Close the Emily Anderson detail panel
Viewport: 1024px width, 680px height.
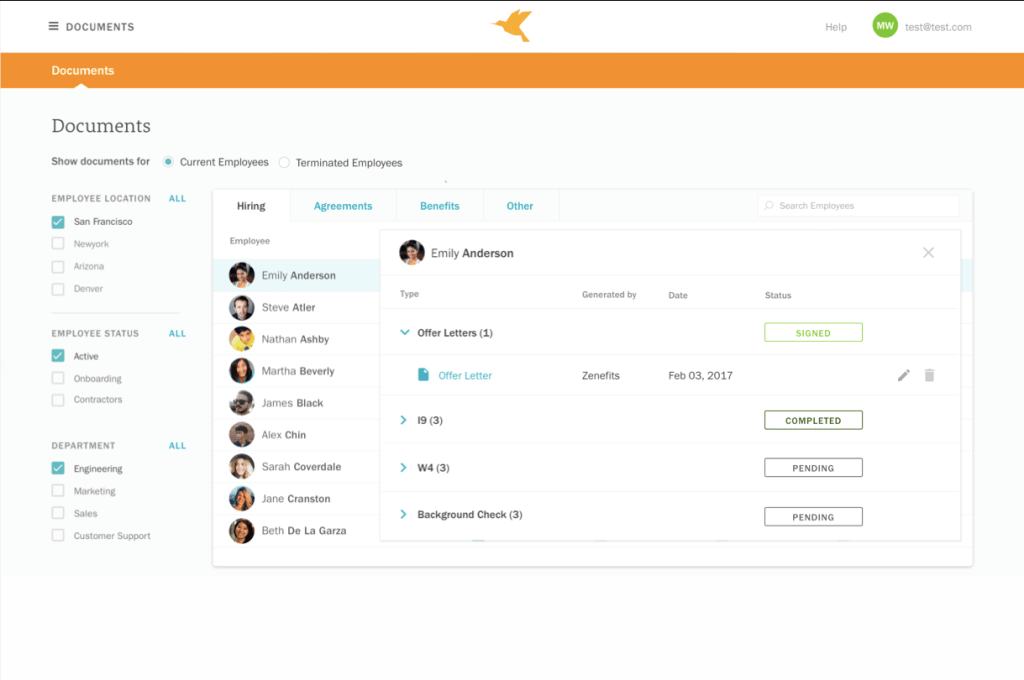coord(928,253)
